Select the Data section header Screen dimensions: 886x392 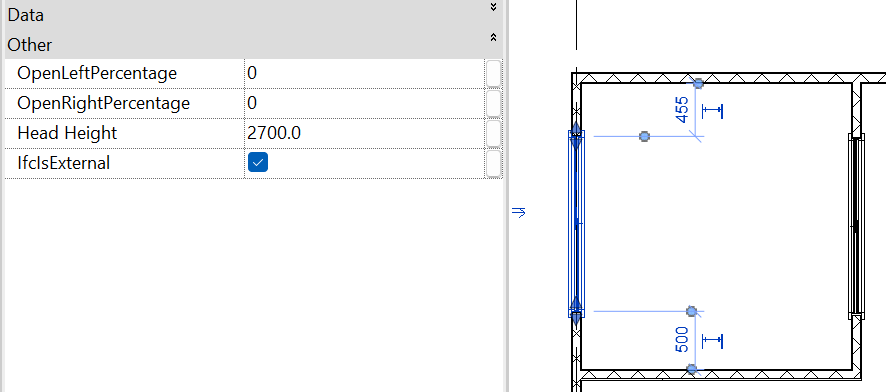click(254, 15)
